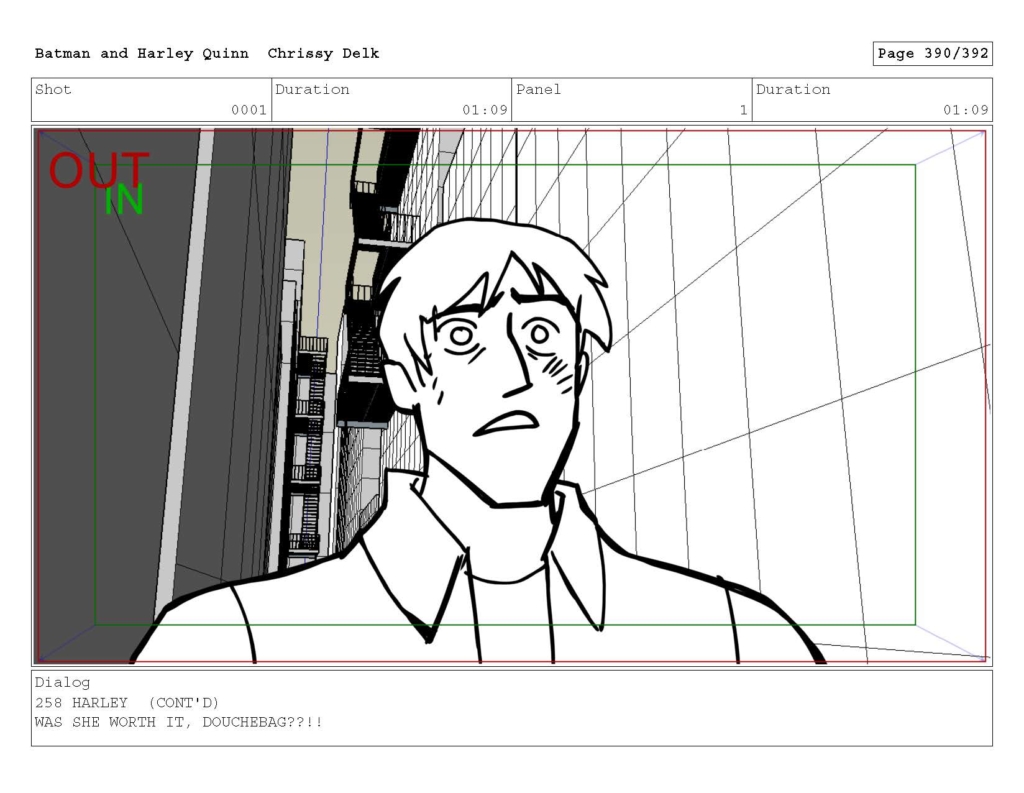1024x793 pixels.
Task: Click the dialog text "WAS SHE WORTH IT, DOUCHEBAG??!!"
Action: 178,722
